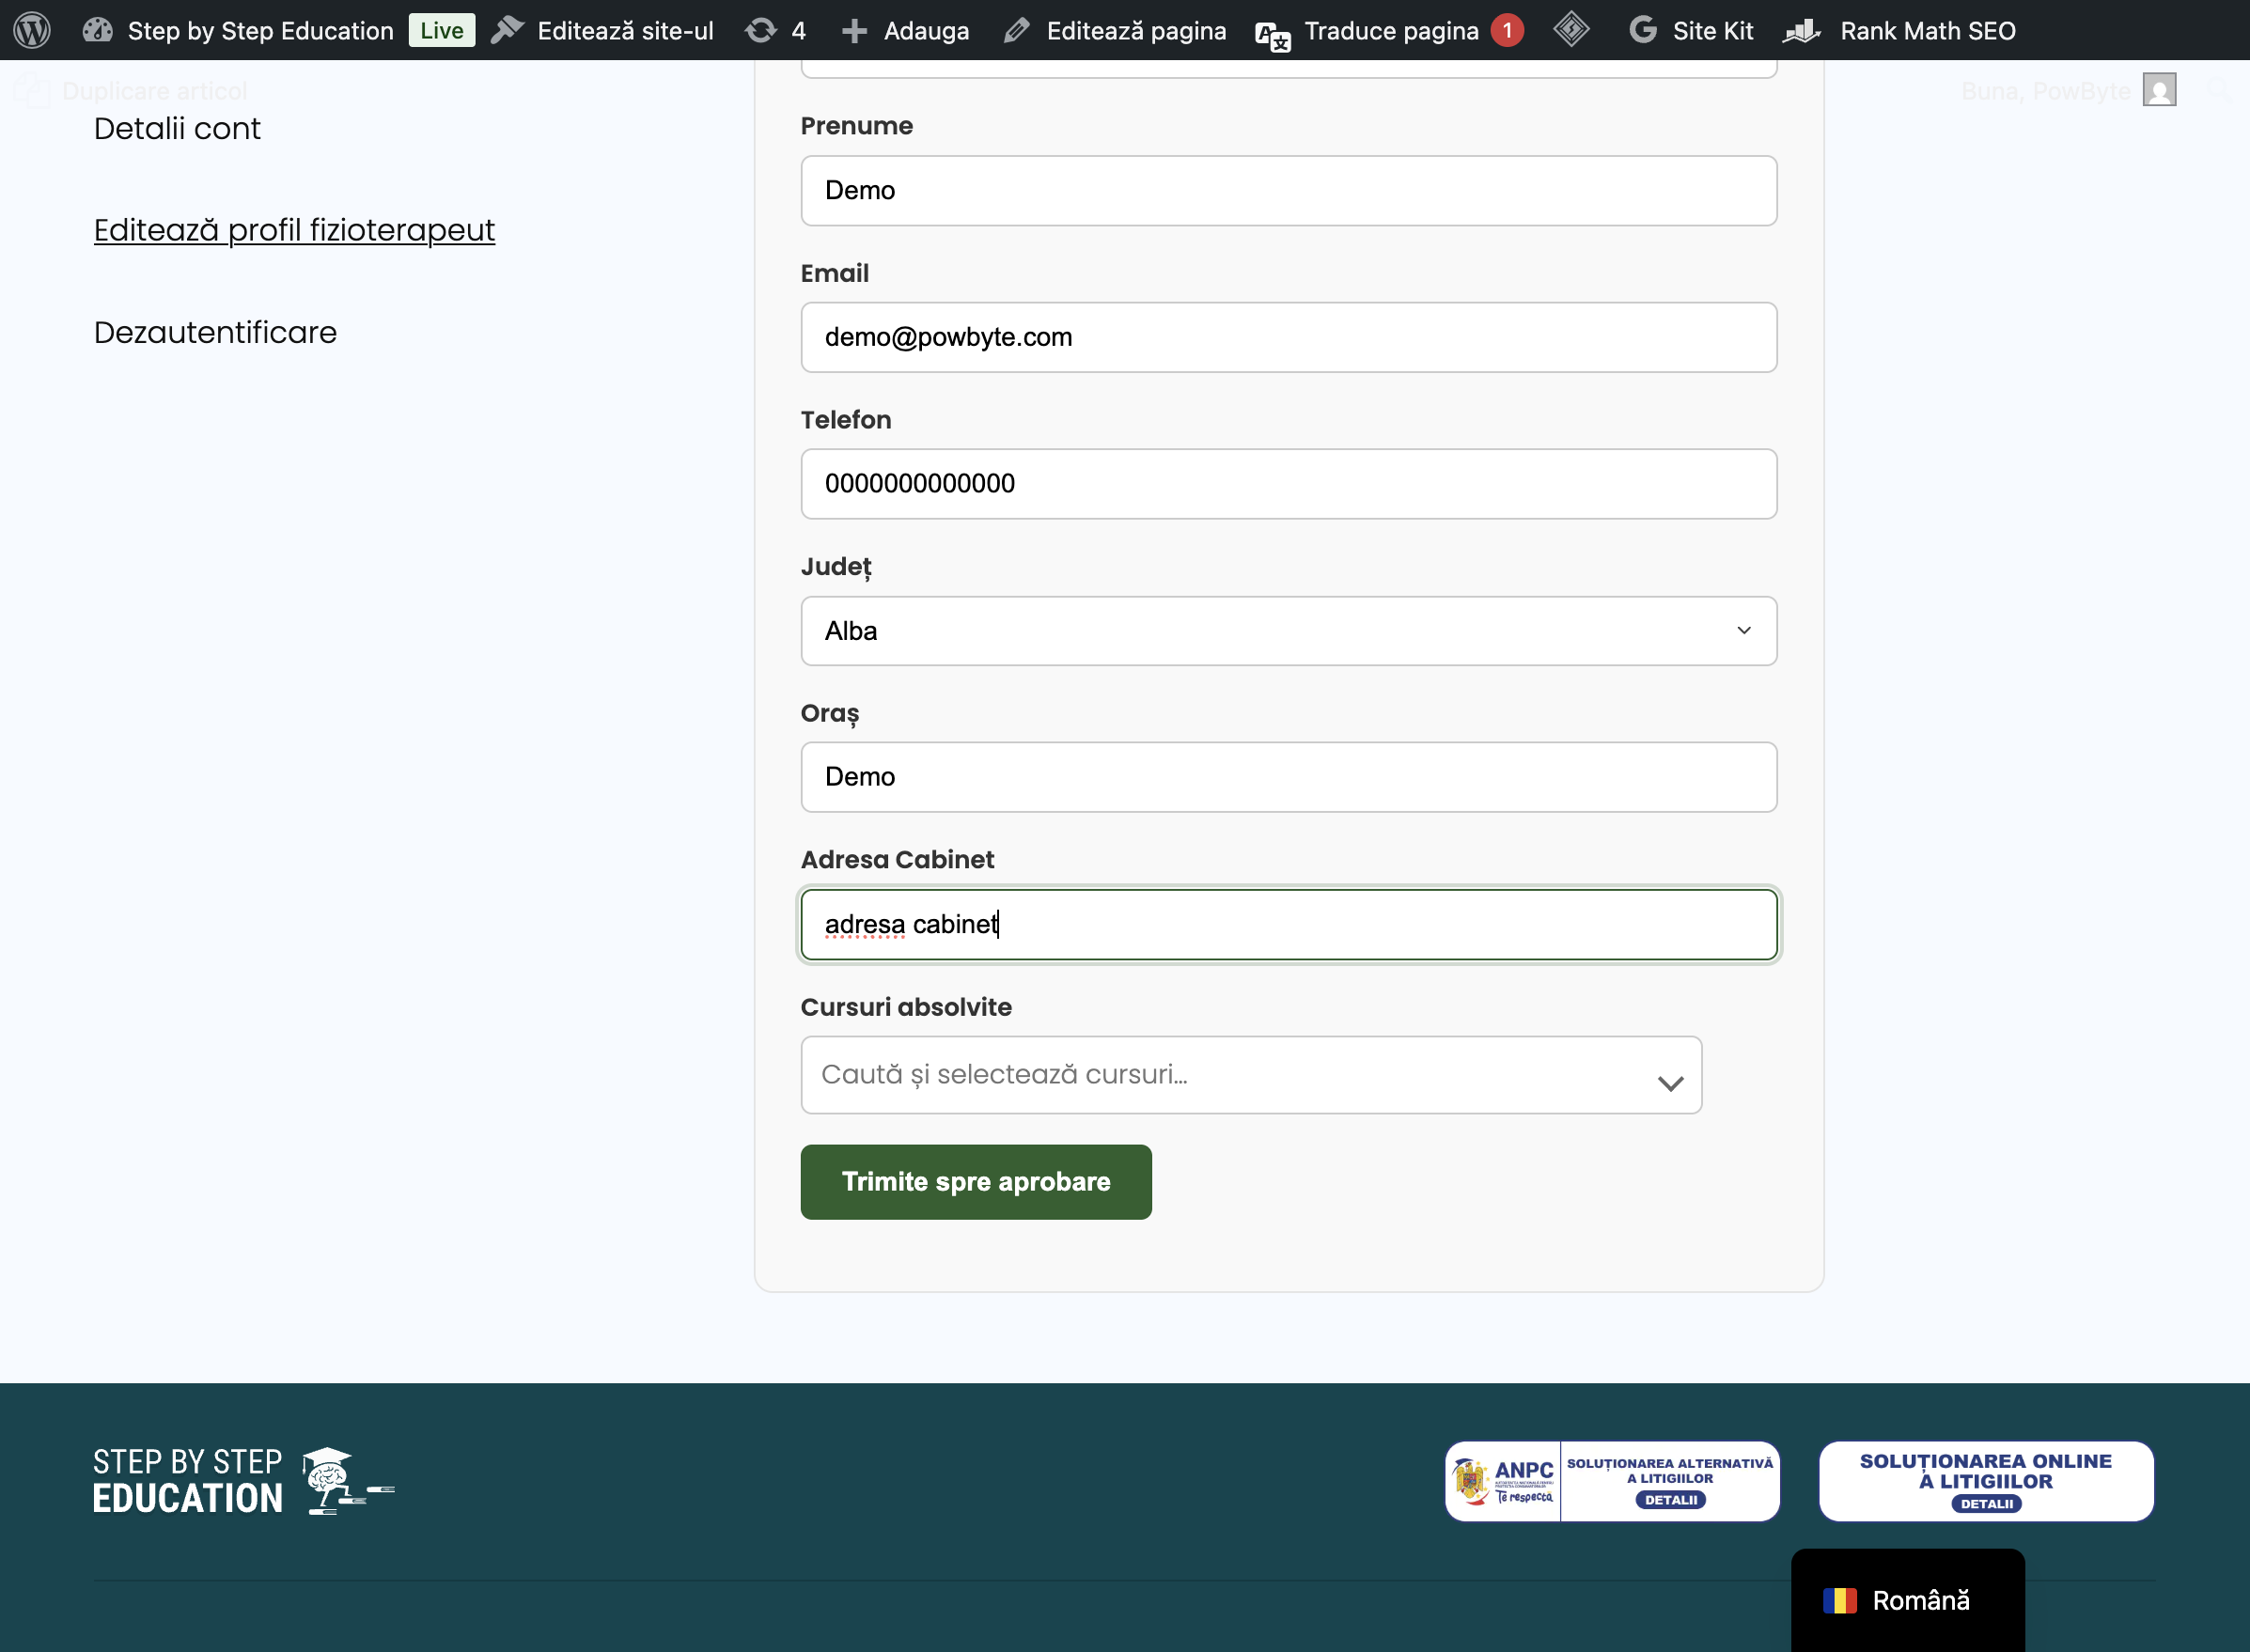Open the ANPC alternative dispute banner
Screen dimensions: 2250x1652
1612,1481
